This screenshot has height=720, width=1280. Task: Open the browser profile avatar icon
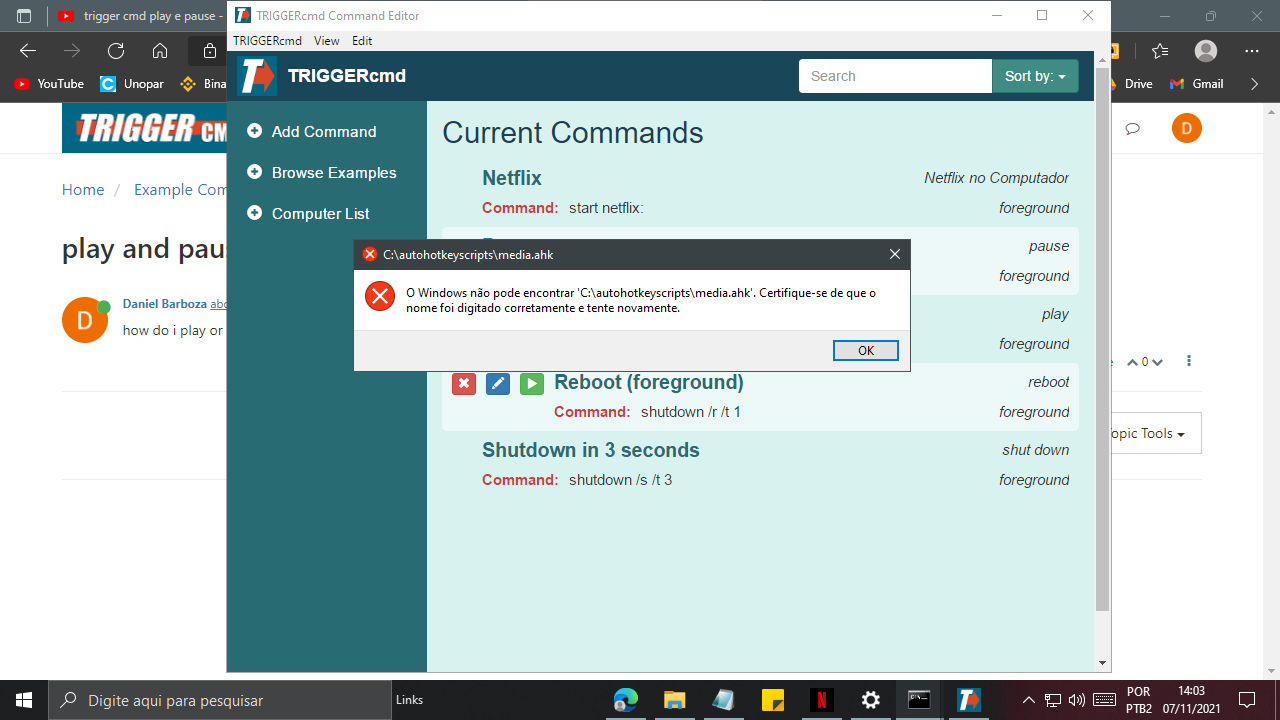tap(1206, 51)
